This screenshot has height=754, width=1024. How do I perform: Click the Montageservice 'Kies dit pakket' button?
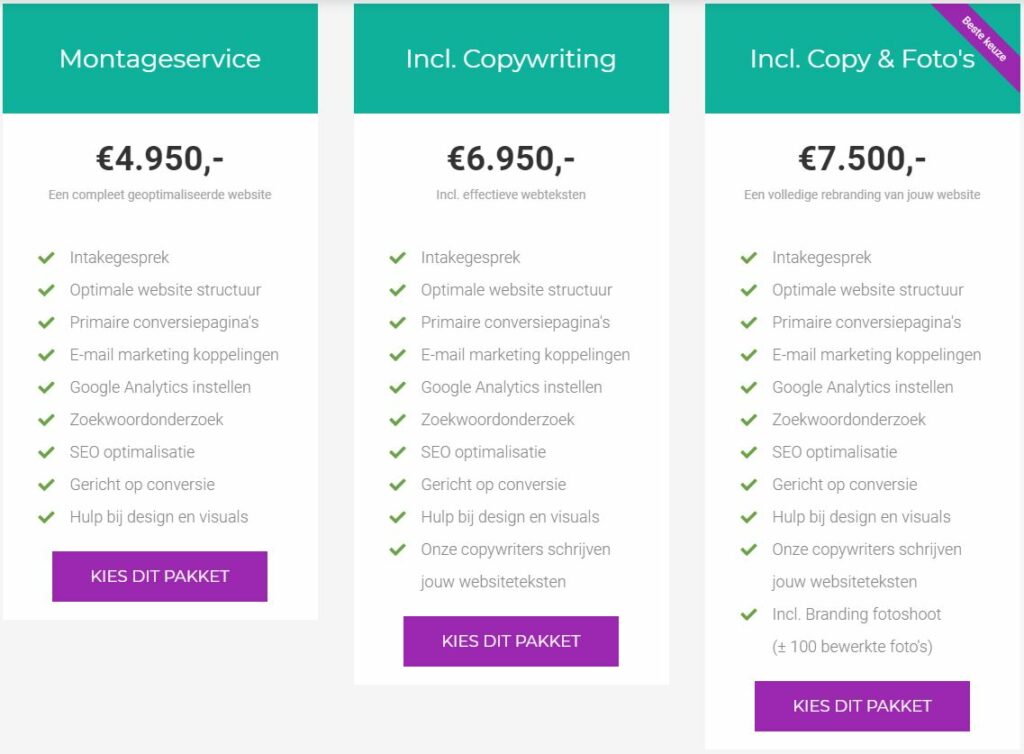coord(160,576)
